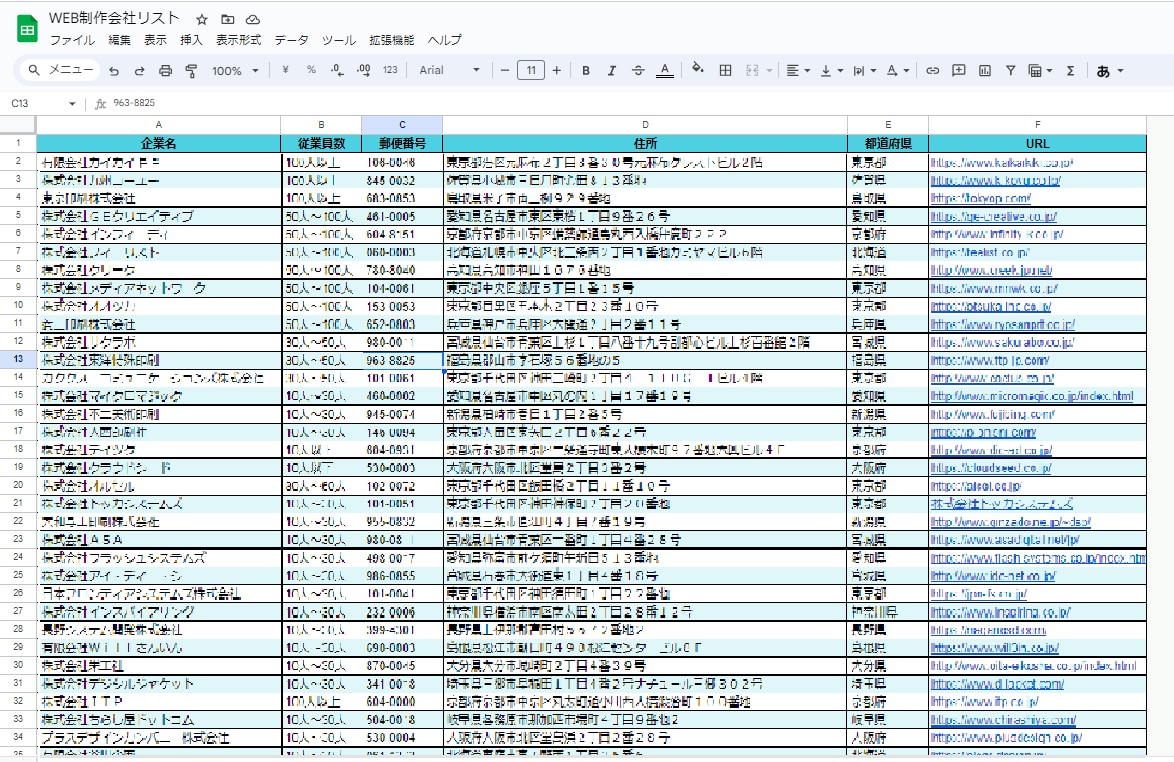Apply percent number format
Image resolution: width=1174 pixels, height=762 pixels.
311,70
